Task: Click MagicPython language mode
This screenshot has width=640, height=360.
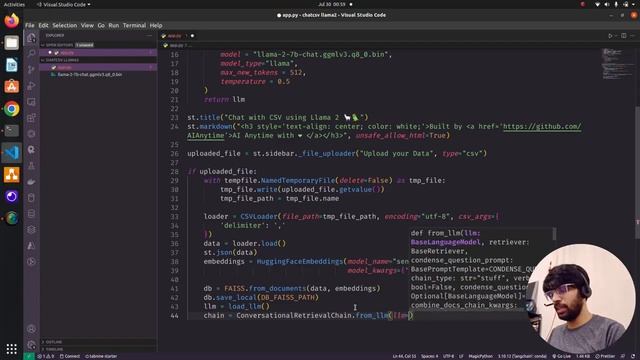Action: click(480, 356)
